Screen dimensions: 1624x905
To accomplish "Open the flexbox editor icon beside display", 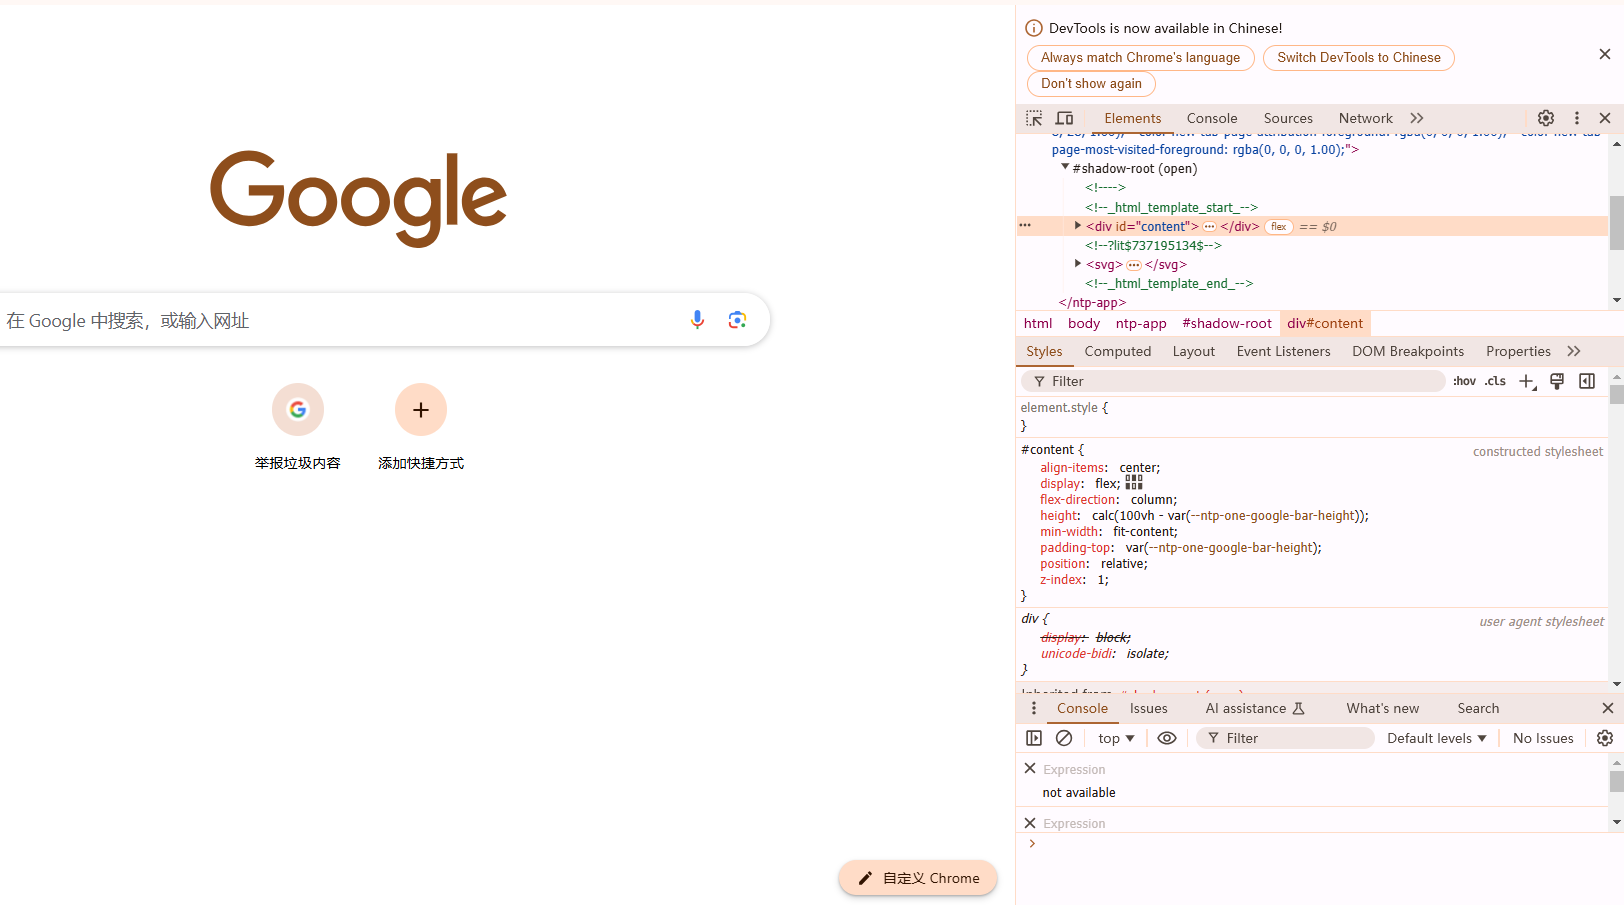I will click(x=1134, y=483).
